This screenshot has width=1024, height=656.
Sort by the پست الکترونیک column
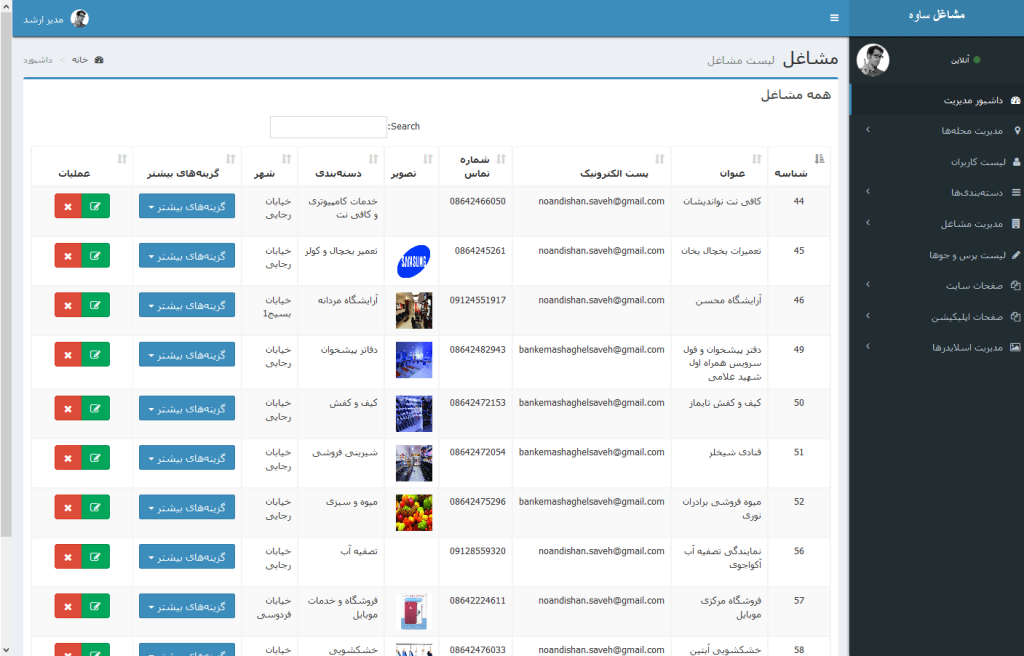[x=592, y=166]
